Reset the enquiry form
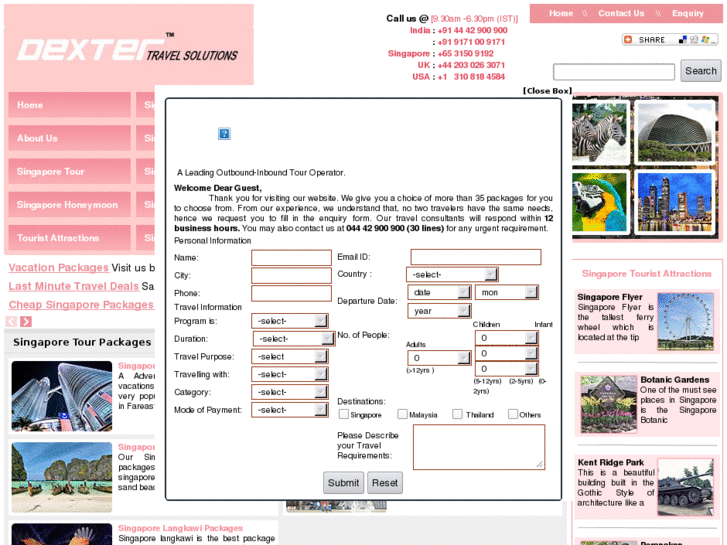This screenshot has height=545, width=727. coord(385,483)
